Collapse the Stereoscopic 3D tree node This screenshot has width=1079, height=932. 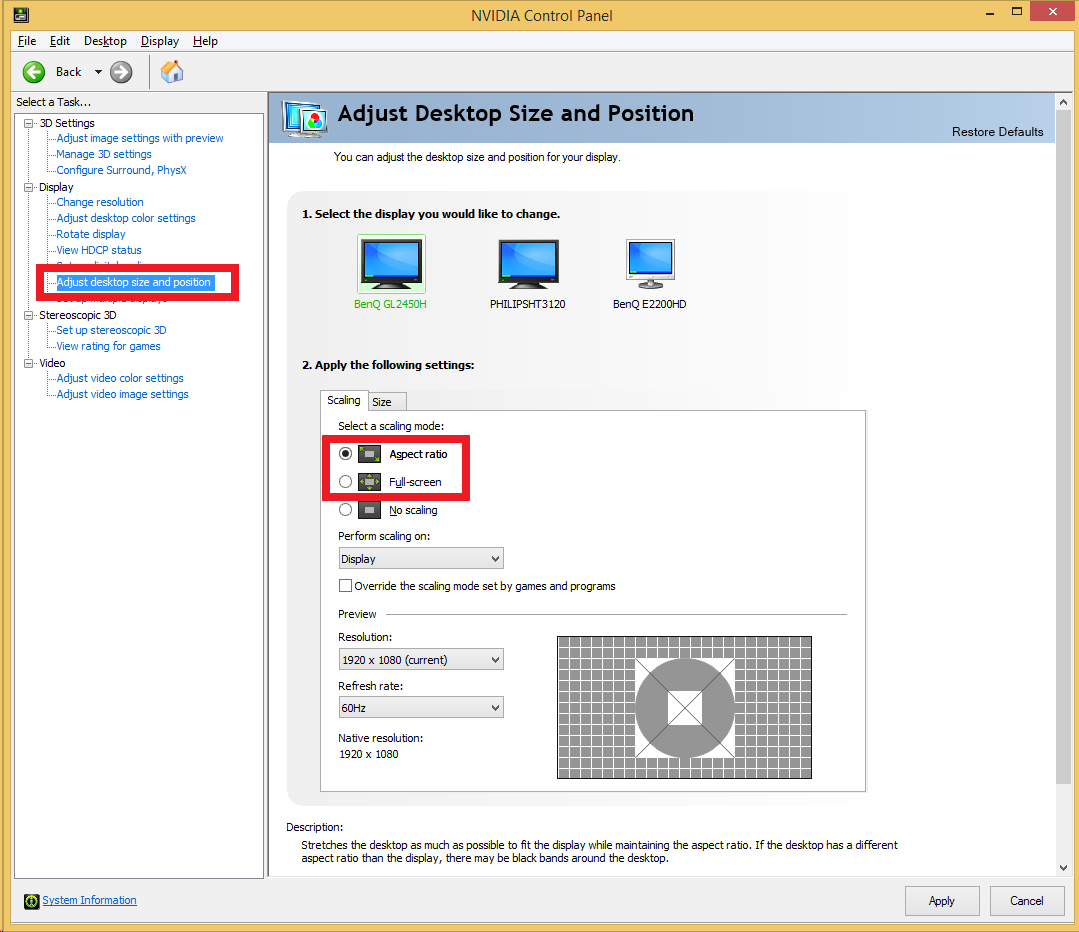point(29,315)
